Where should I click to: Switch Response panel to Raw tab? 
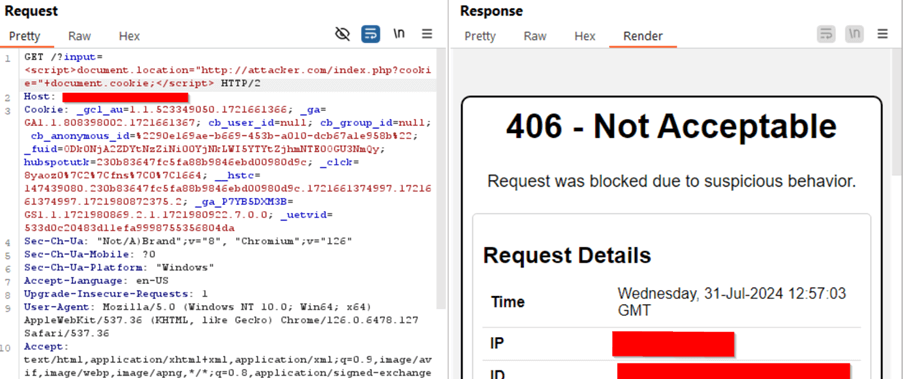tap(535, 36)
